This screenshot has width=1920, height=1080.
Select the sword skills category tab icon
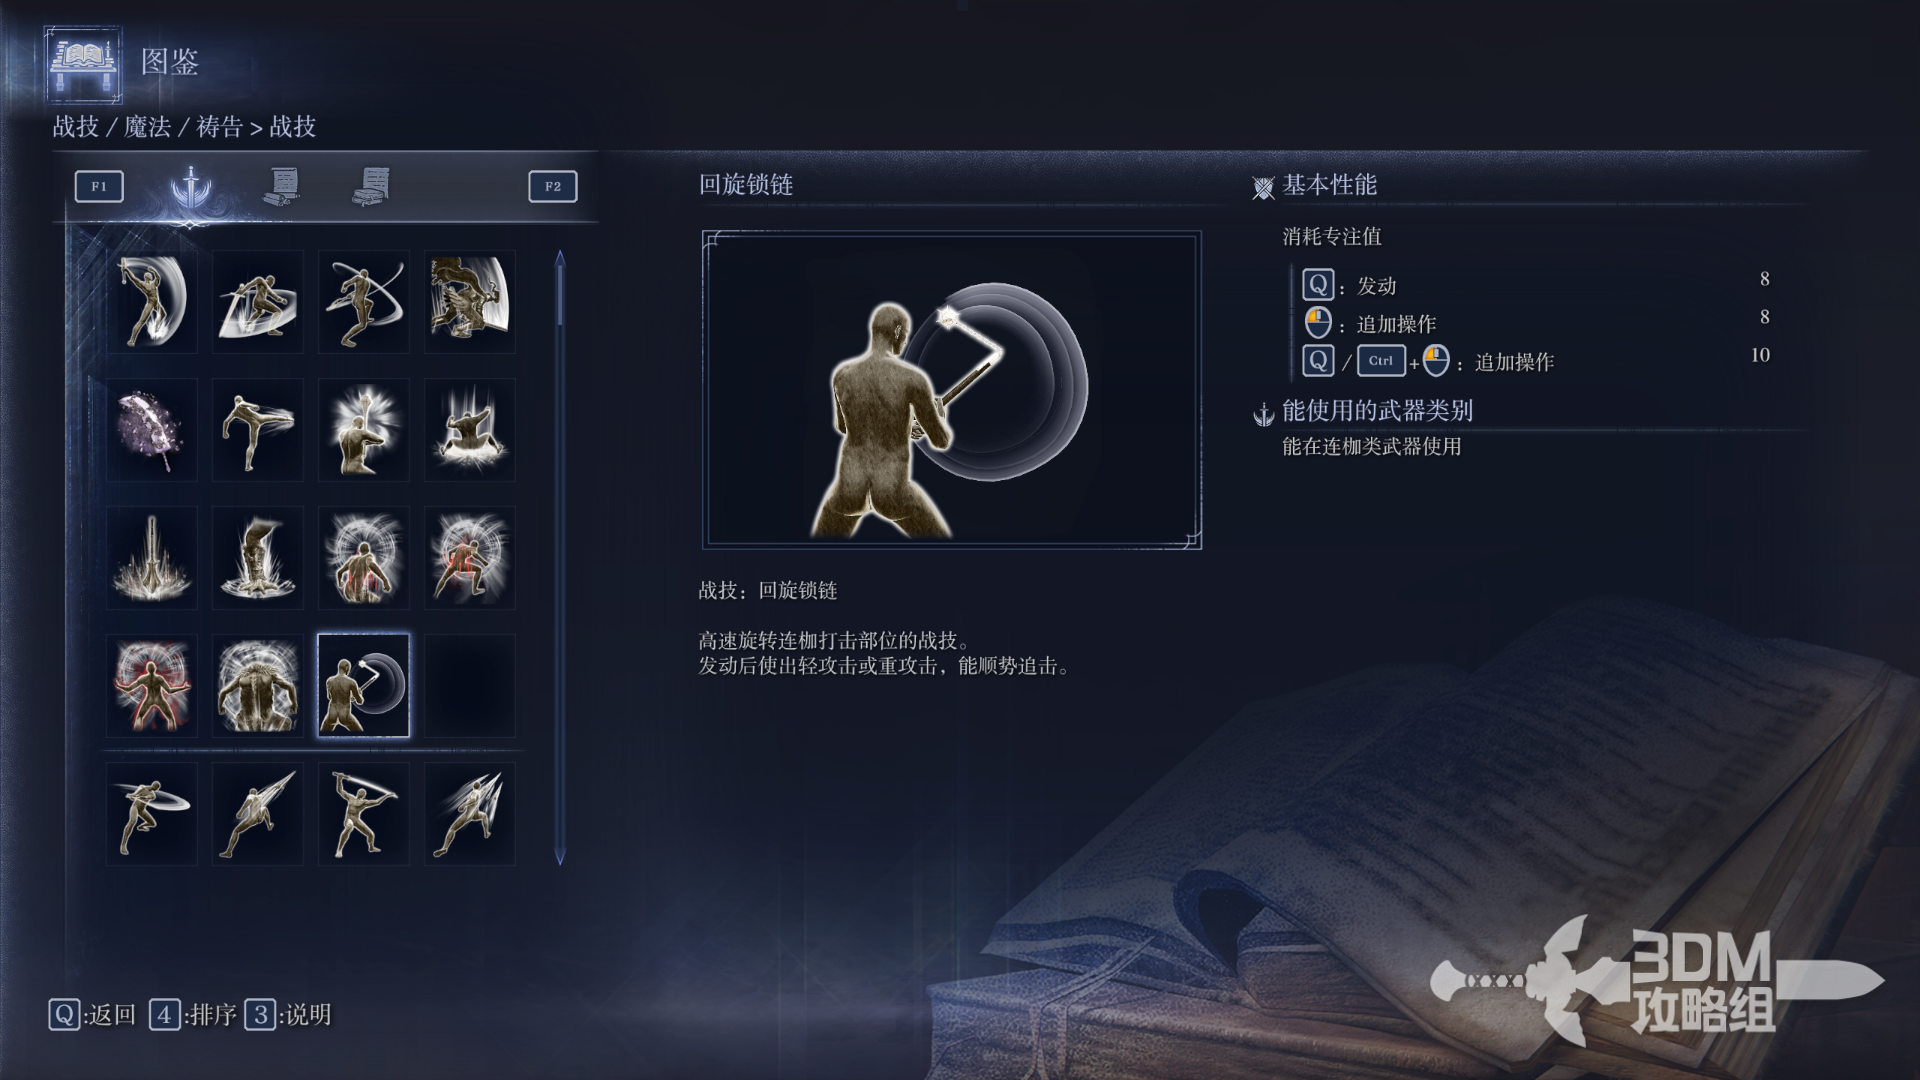(x=190, y=187)
